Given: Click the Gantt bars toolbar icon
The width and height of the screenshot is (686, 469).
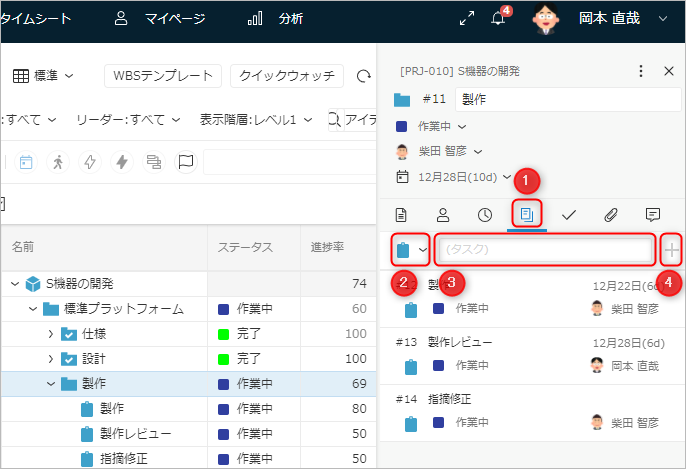Looking at the screenshot, I should coord(153,162).
